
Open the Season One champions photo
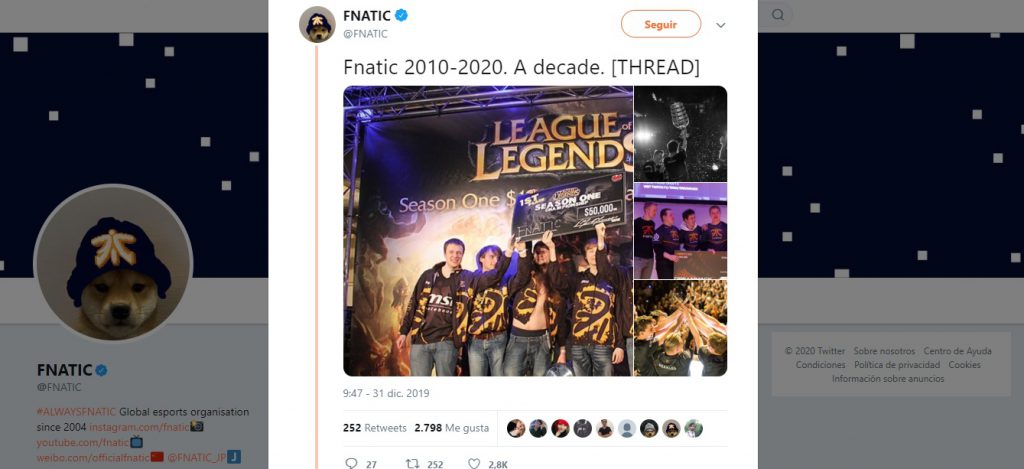tap(488, 231)
